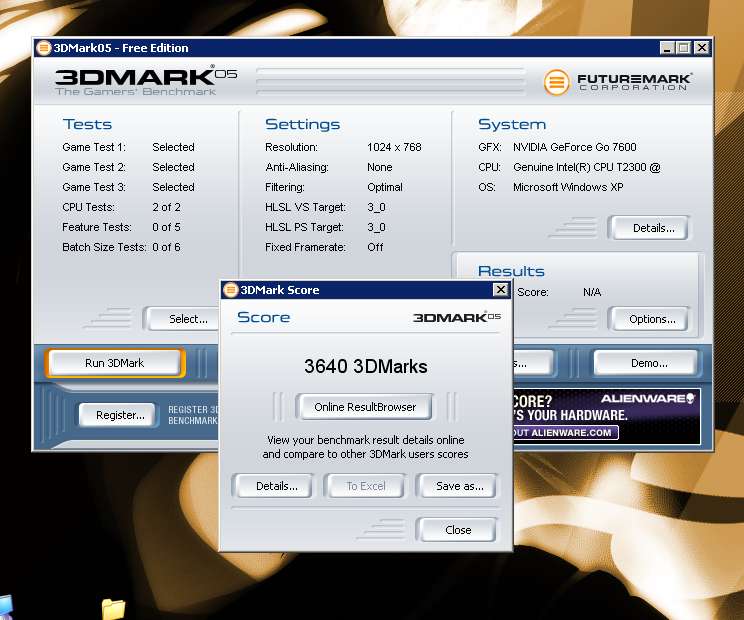Click the "Tests" section heading

[87, 124]
